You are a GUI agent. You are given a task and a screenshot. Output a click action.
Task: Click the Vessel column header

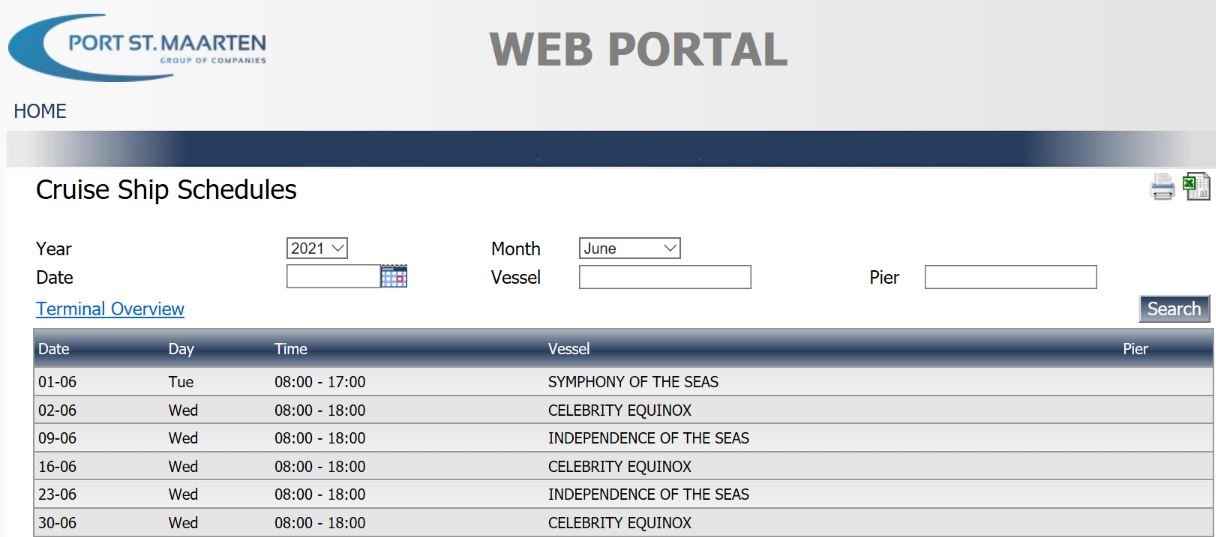point(569,349)
